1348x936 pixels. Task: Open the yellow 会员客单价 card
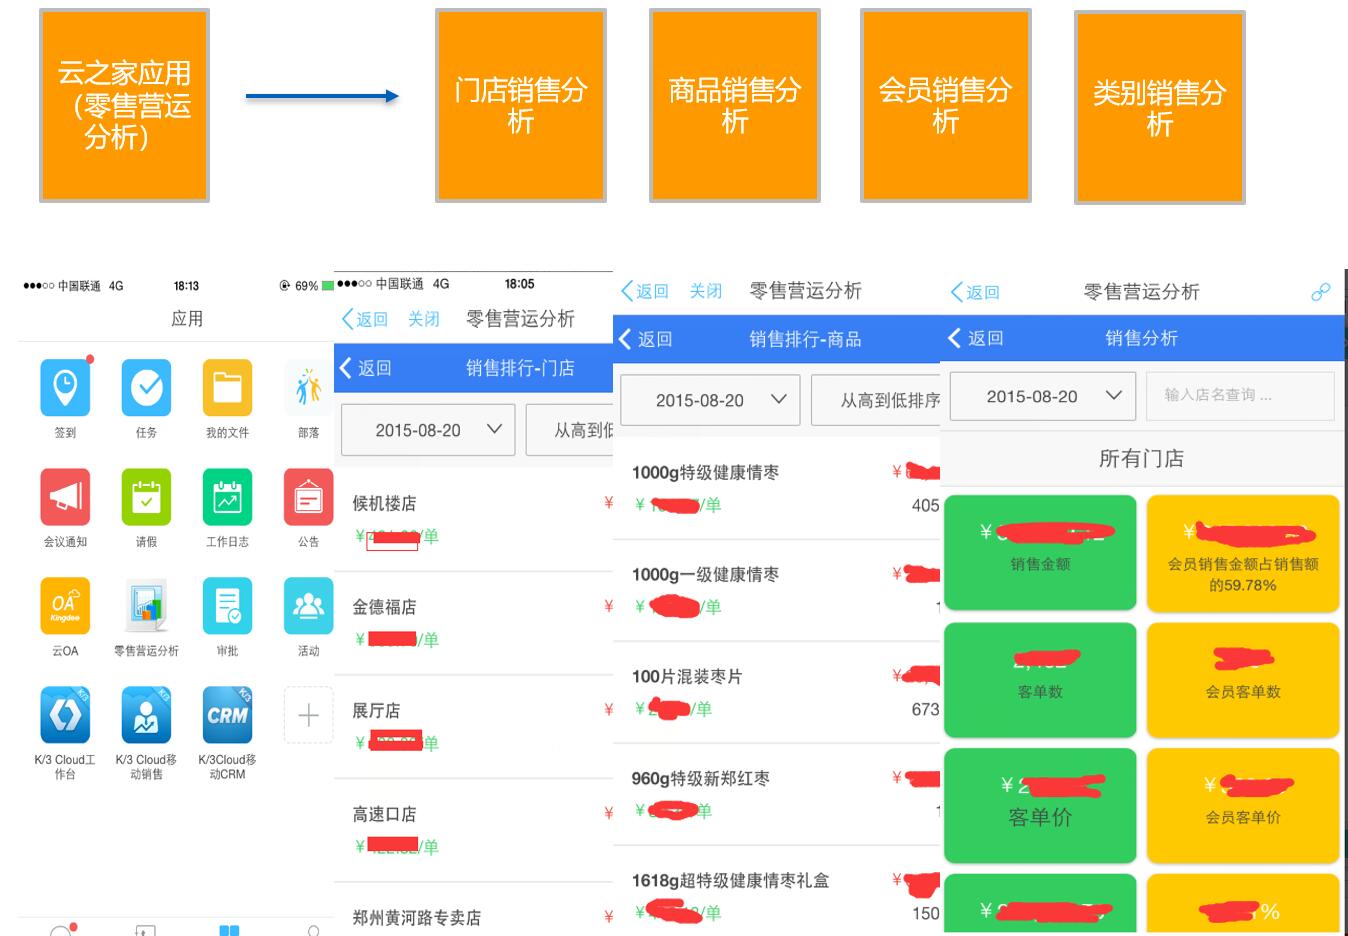[x=1243, y=805]
